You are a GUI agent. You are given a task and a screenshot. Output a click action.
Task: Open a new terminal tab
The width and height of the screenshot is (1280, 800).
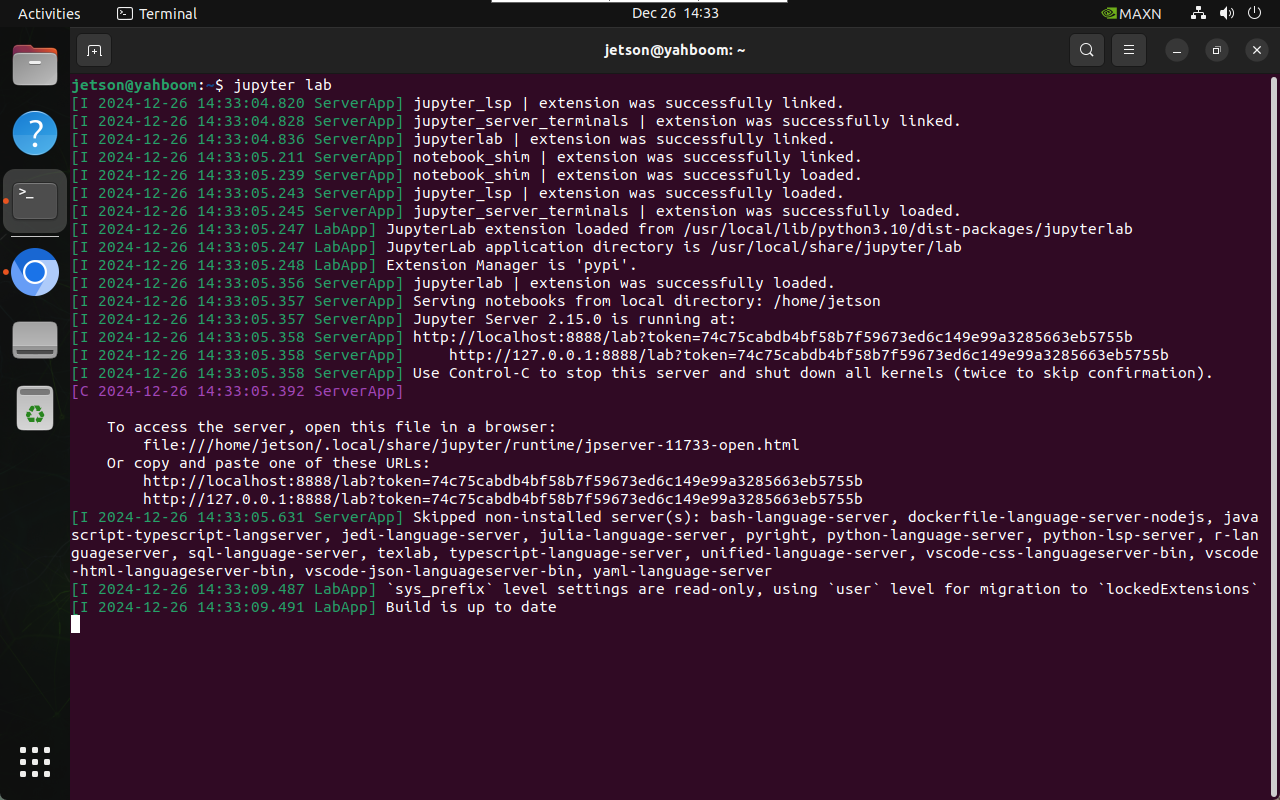pos(94,50)
